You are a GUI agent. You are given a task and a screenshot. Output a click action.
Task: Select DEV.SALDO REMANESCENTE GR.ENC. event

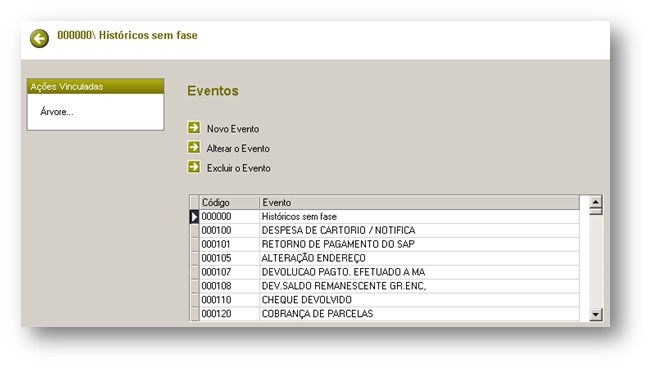tap(419, 286)
